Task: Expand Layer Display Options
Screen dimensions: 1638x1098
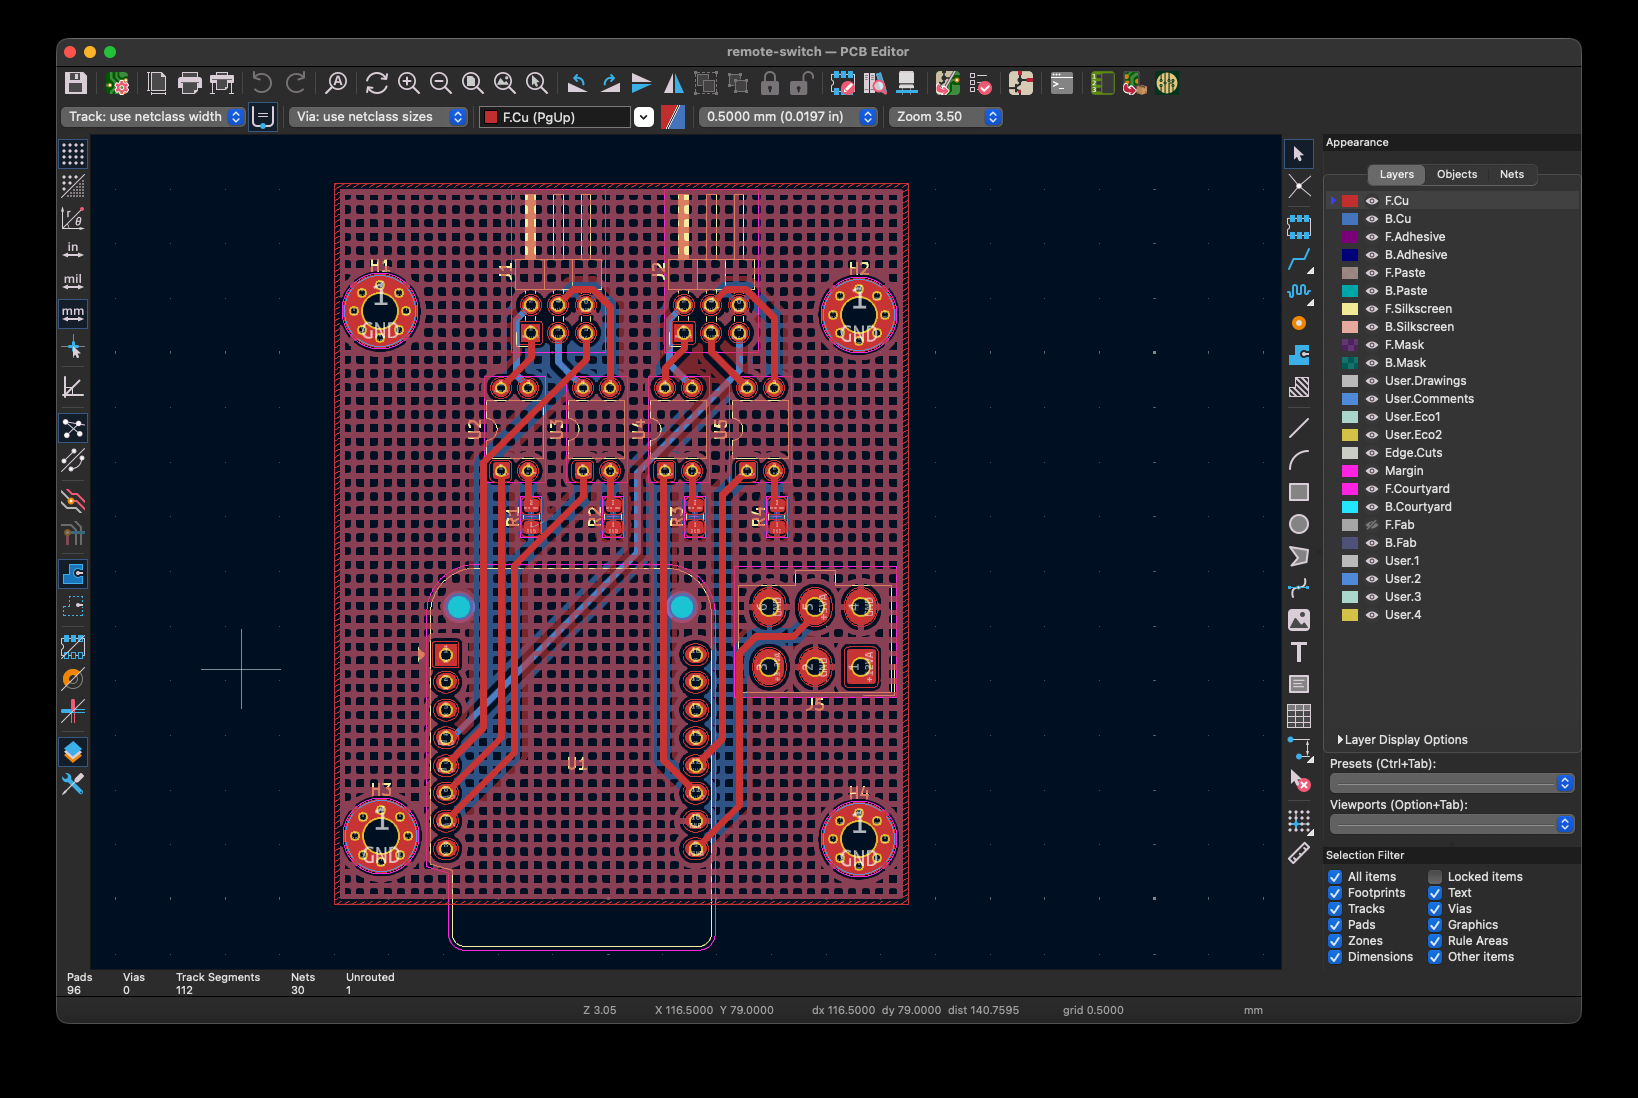Action: (x=1404, y=740)
